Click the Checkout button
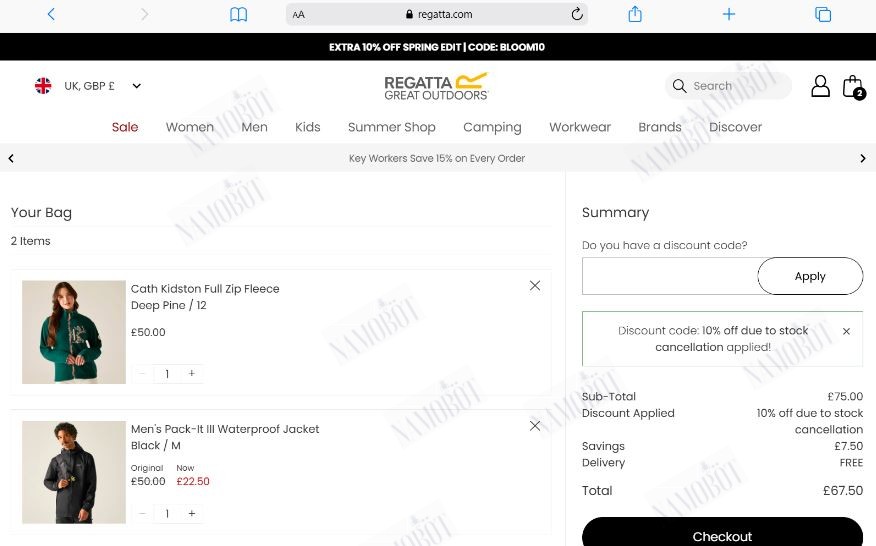The width and height of the screenshot is (876, 546). pyautogui.click(x=722, y=534)
